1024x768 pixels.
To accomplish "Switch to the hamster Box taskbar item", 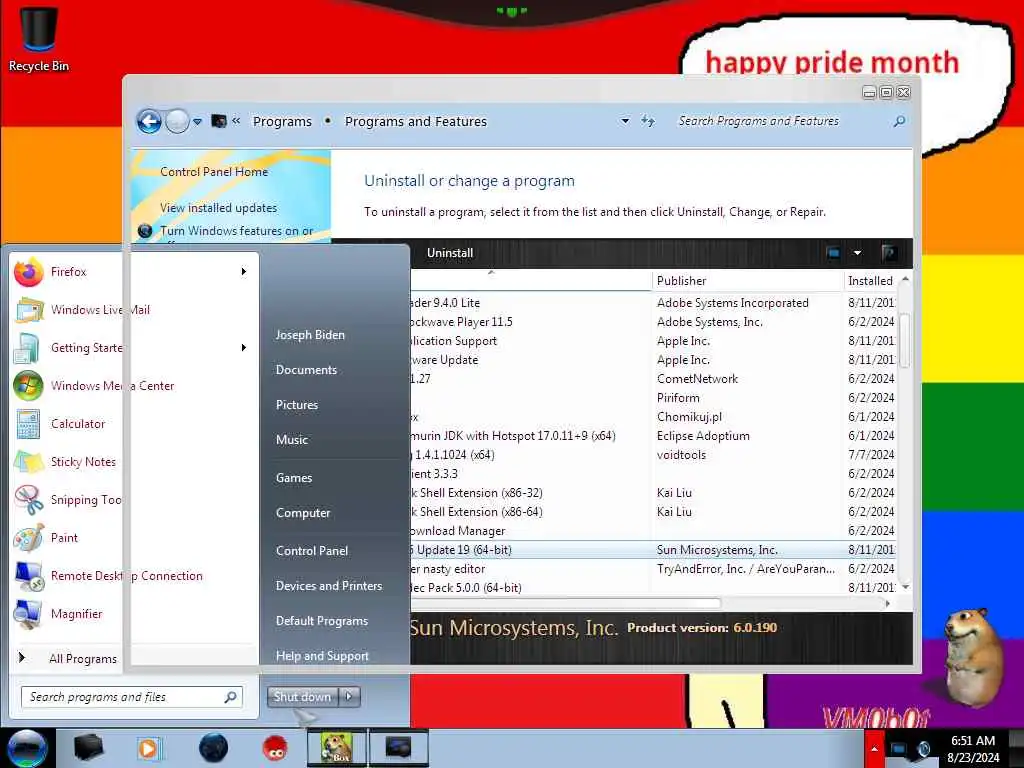I will tap(337, 748).
